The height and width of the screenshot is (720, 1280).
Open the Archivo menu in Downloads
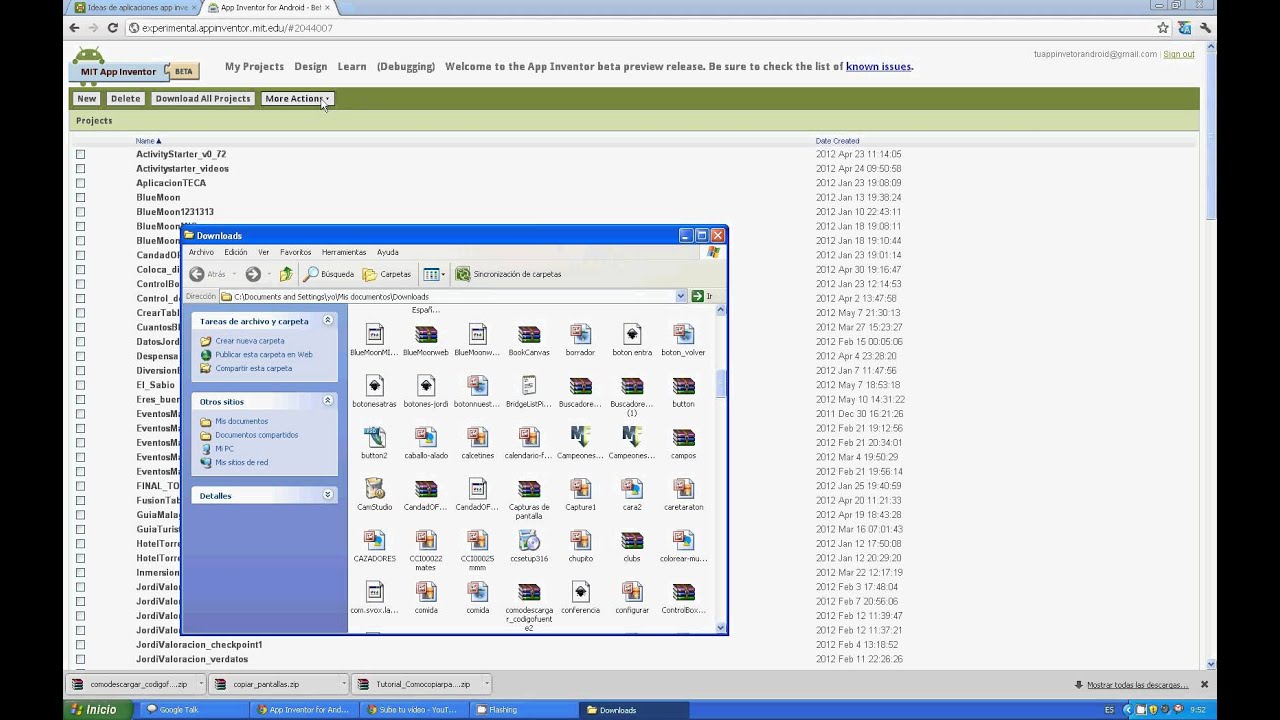point(201,252)
